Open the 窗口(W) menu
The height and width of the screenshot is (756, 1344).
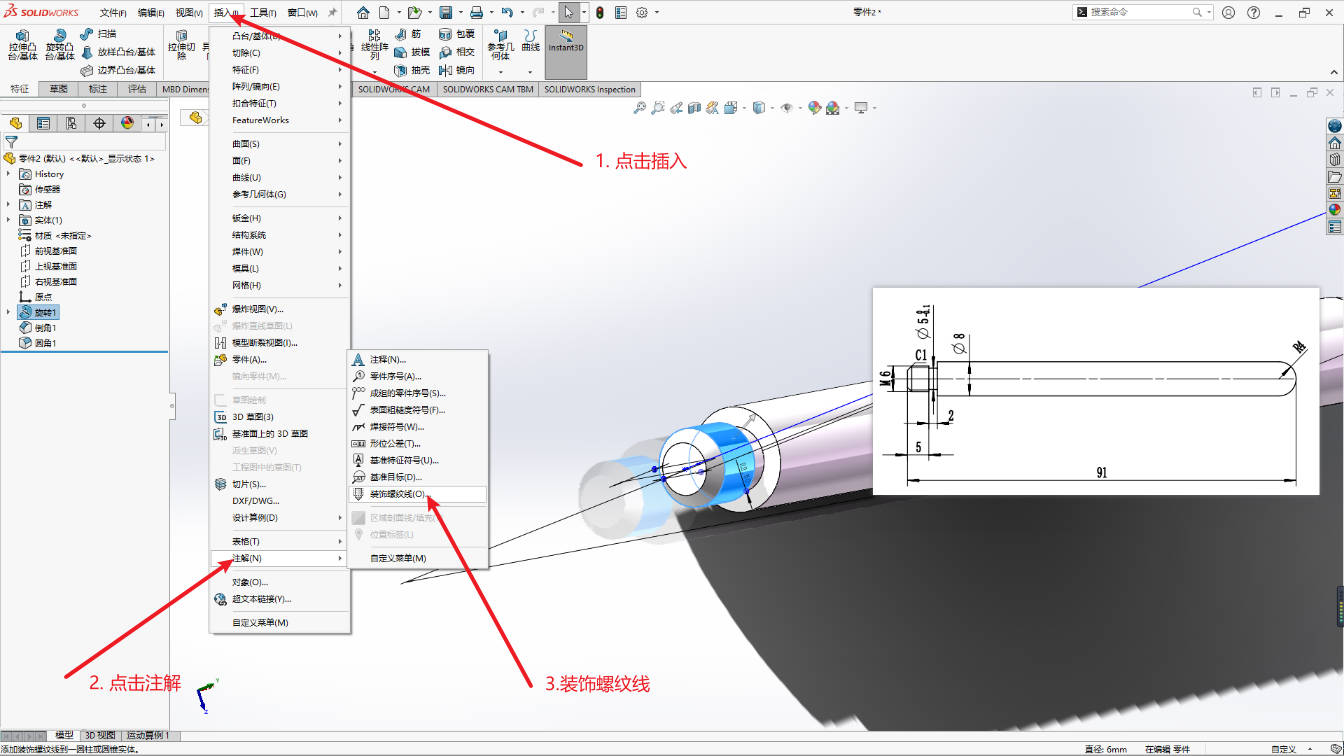(x=302, y=13)
